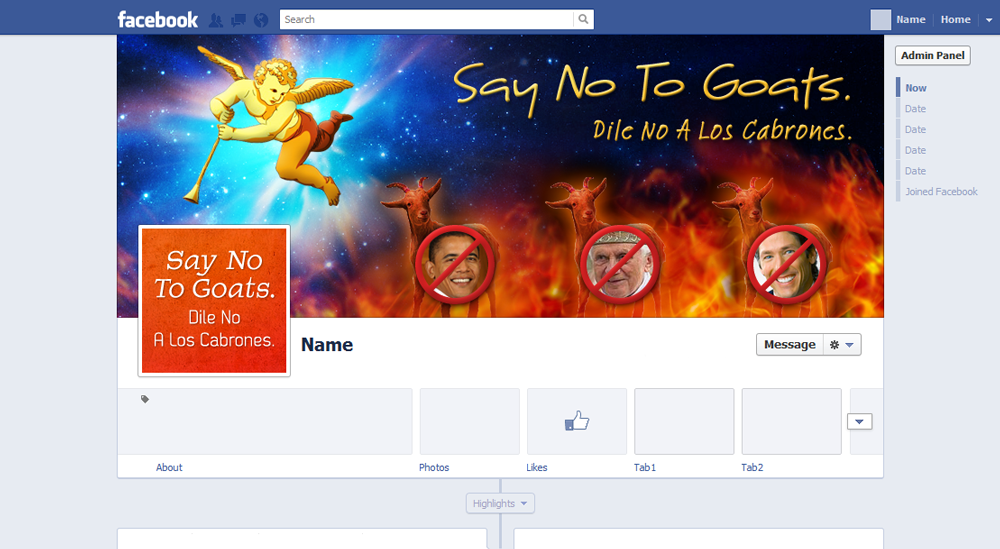Expand more tabs with the arrow button
Screen dimensions: 1000x549
(859, 421)
